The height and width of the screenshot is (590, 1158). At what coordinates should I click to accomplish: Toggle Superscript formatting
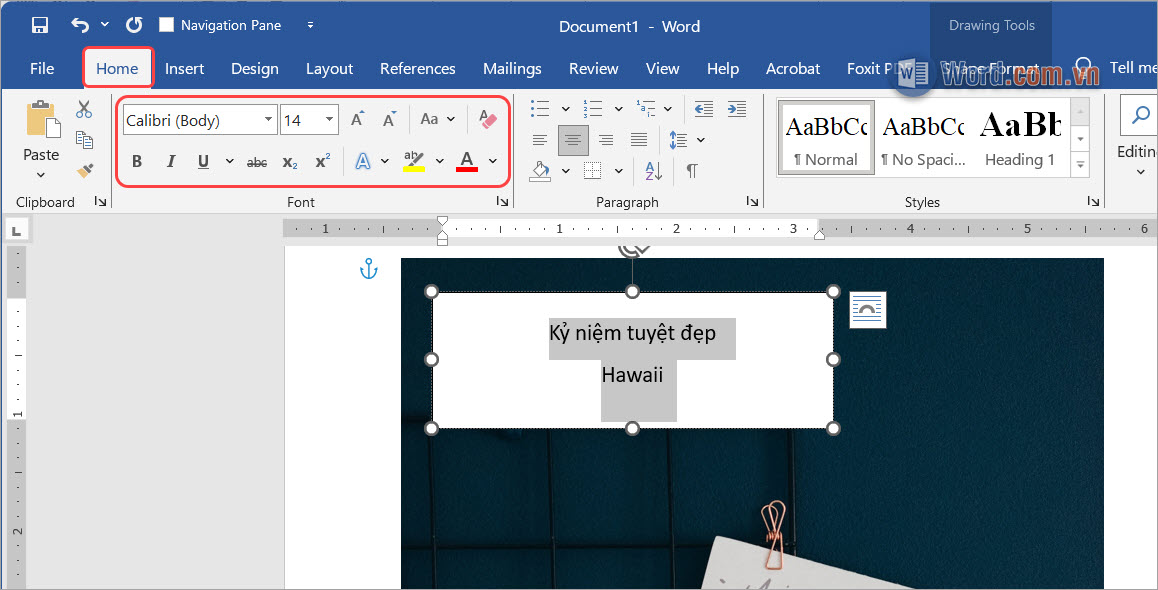[x=323, y=162]
